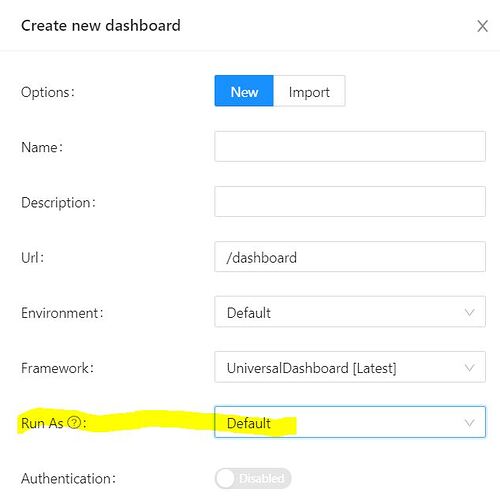Click the Run As help question-mark icon

tap(74, 422)
